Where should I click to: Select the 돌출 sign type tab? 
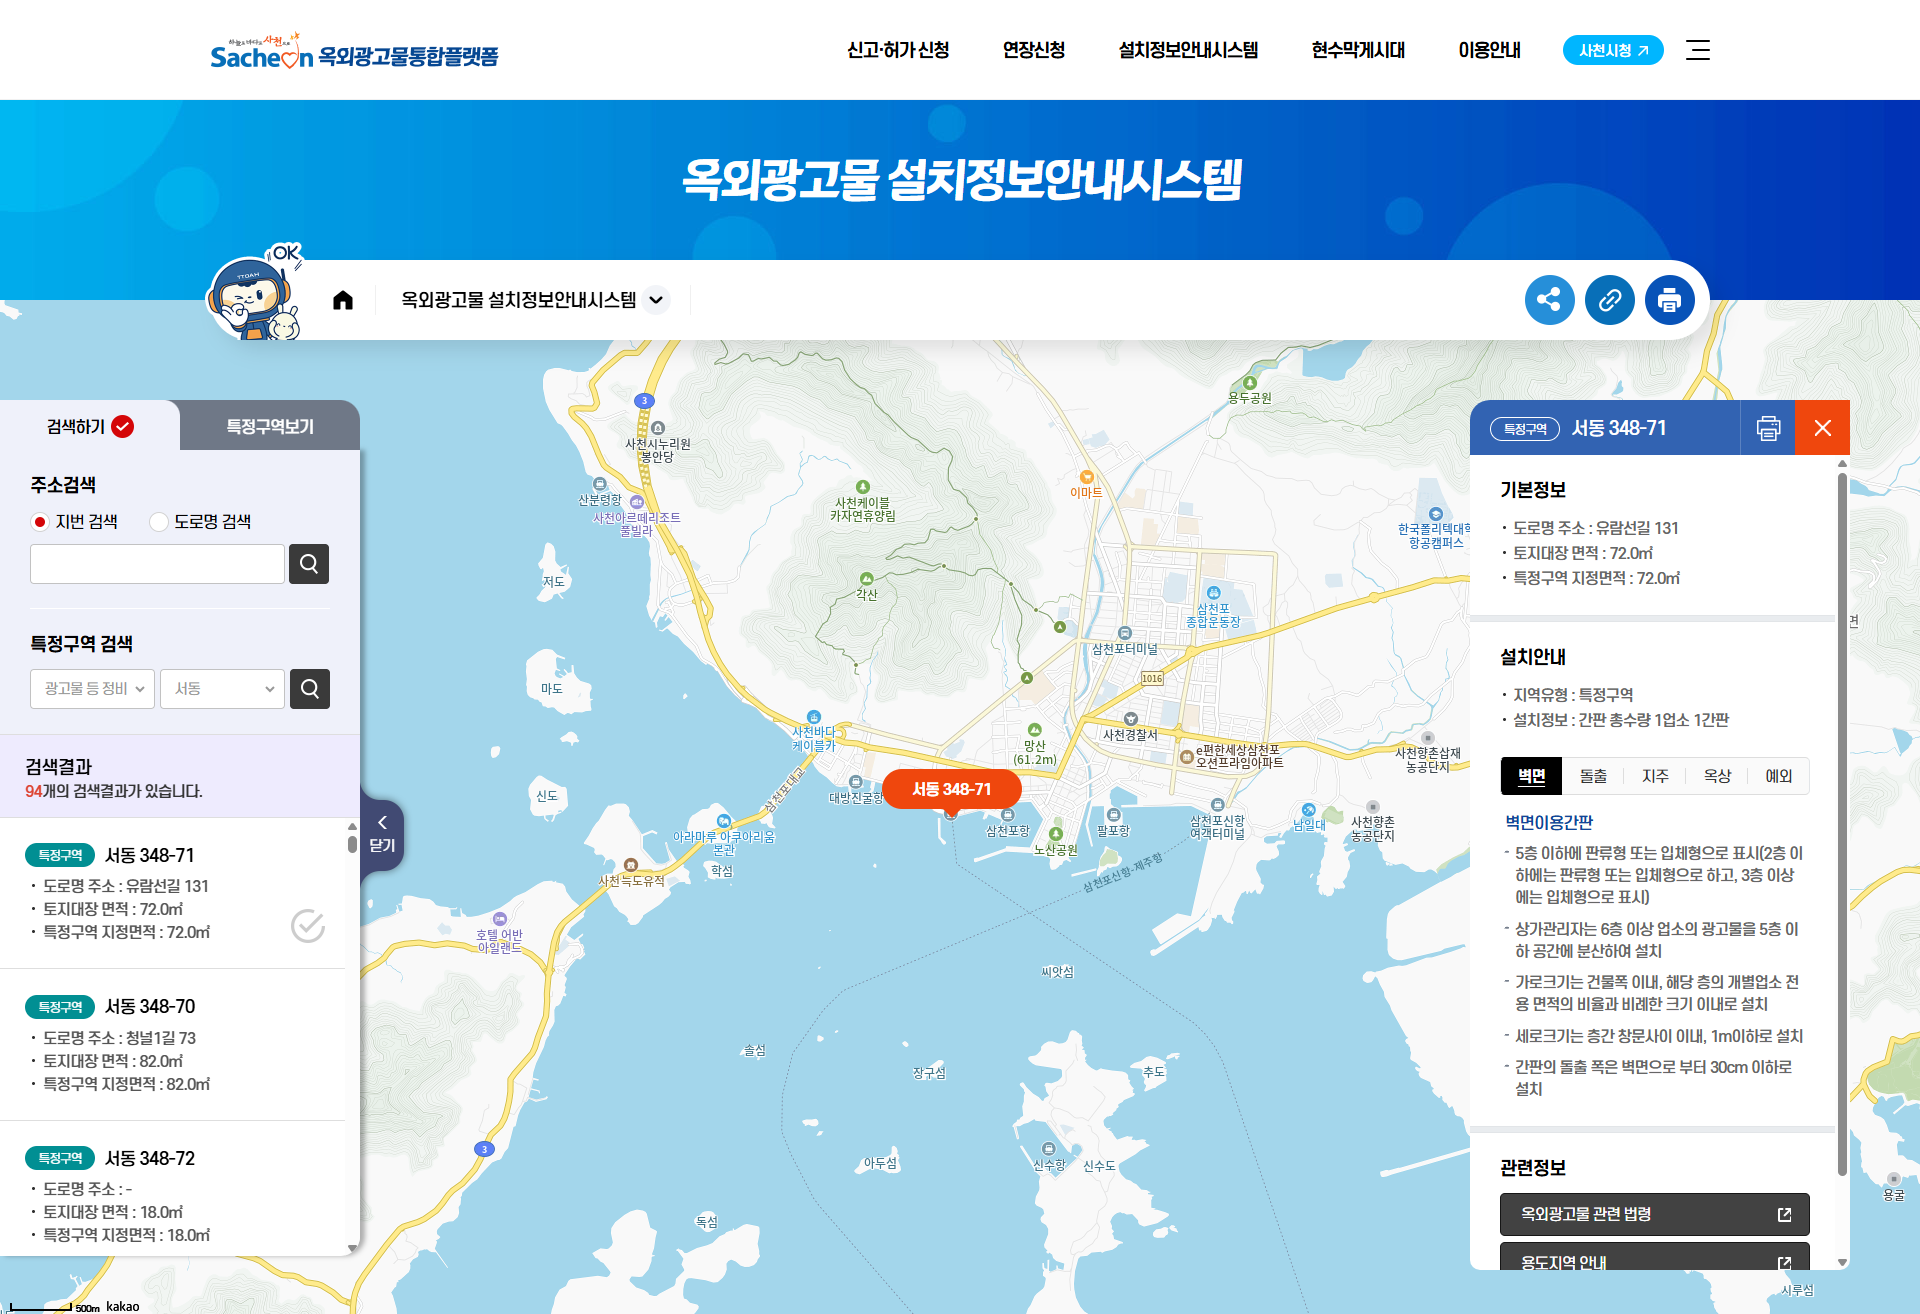pyautogui.click(x=1594, y=775)
